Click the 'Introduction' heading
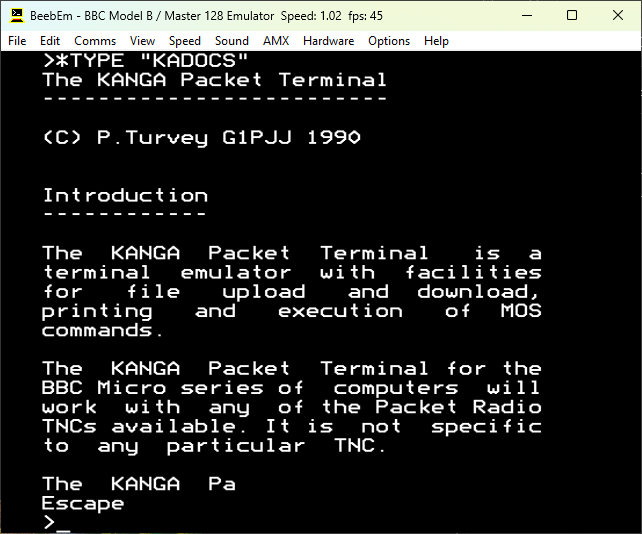 coord(125,195)
